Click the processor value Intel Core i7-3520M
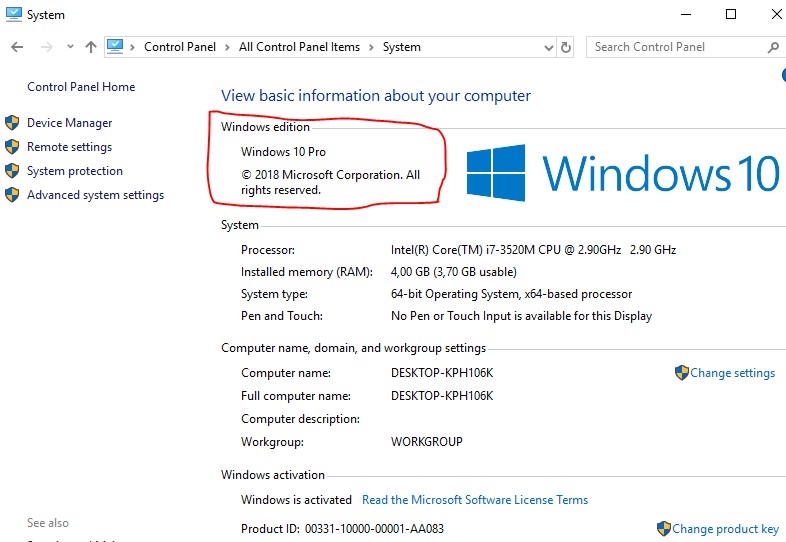Screen dimensions: 786x542 [x=533, y=250]
